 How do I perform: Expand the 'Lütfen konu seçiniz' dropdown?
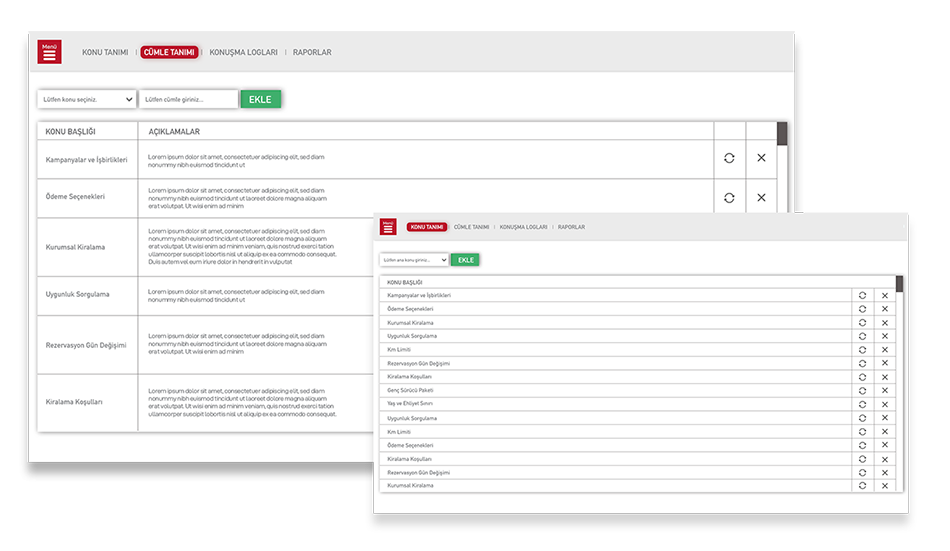tap(87, 99)
